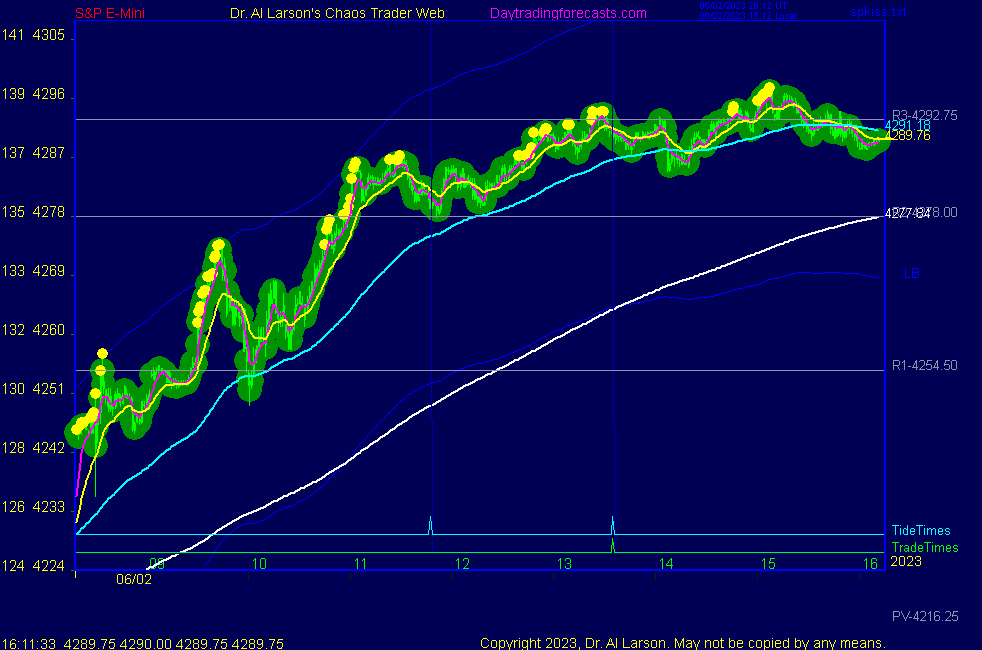982x650 pixels.
Task: Click the TideTimes legend label
Action: point(921,530)
